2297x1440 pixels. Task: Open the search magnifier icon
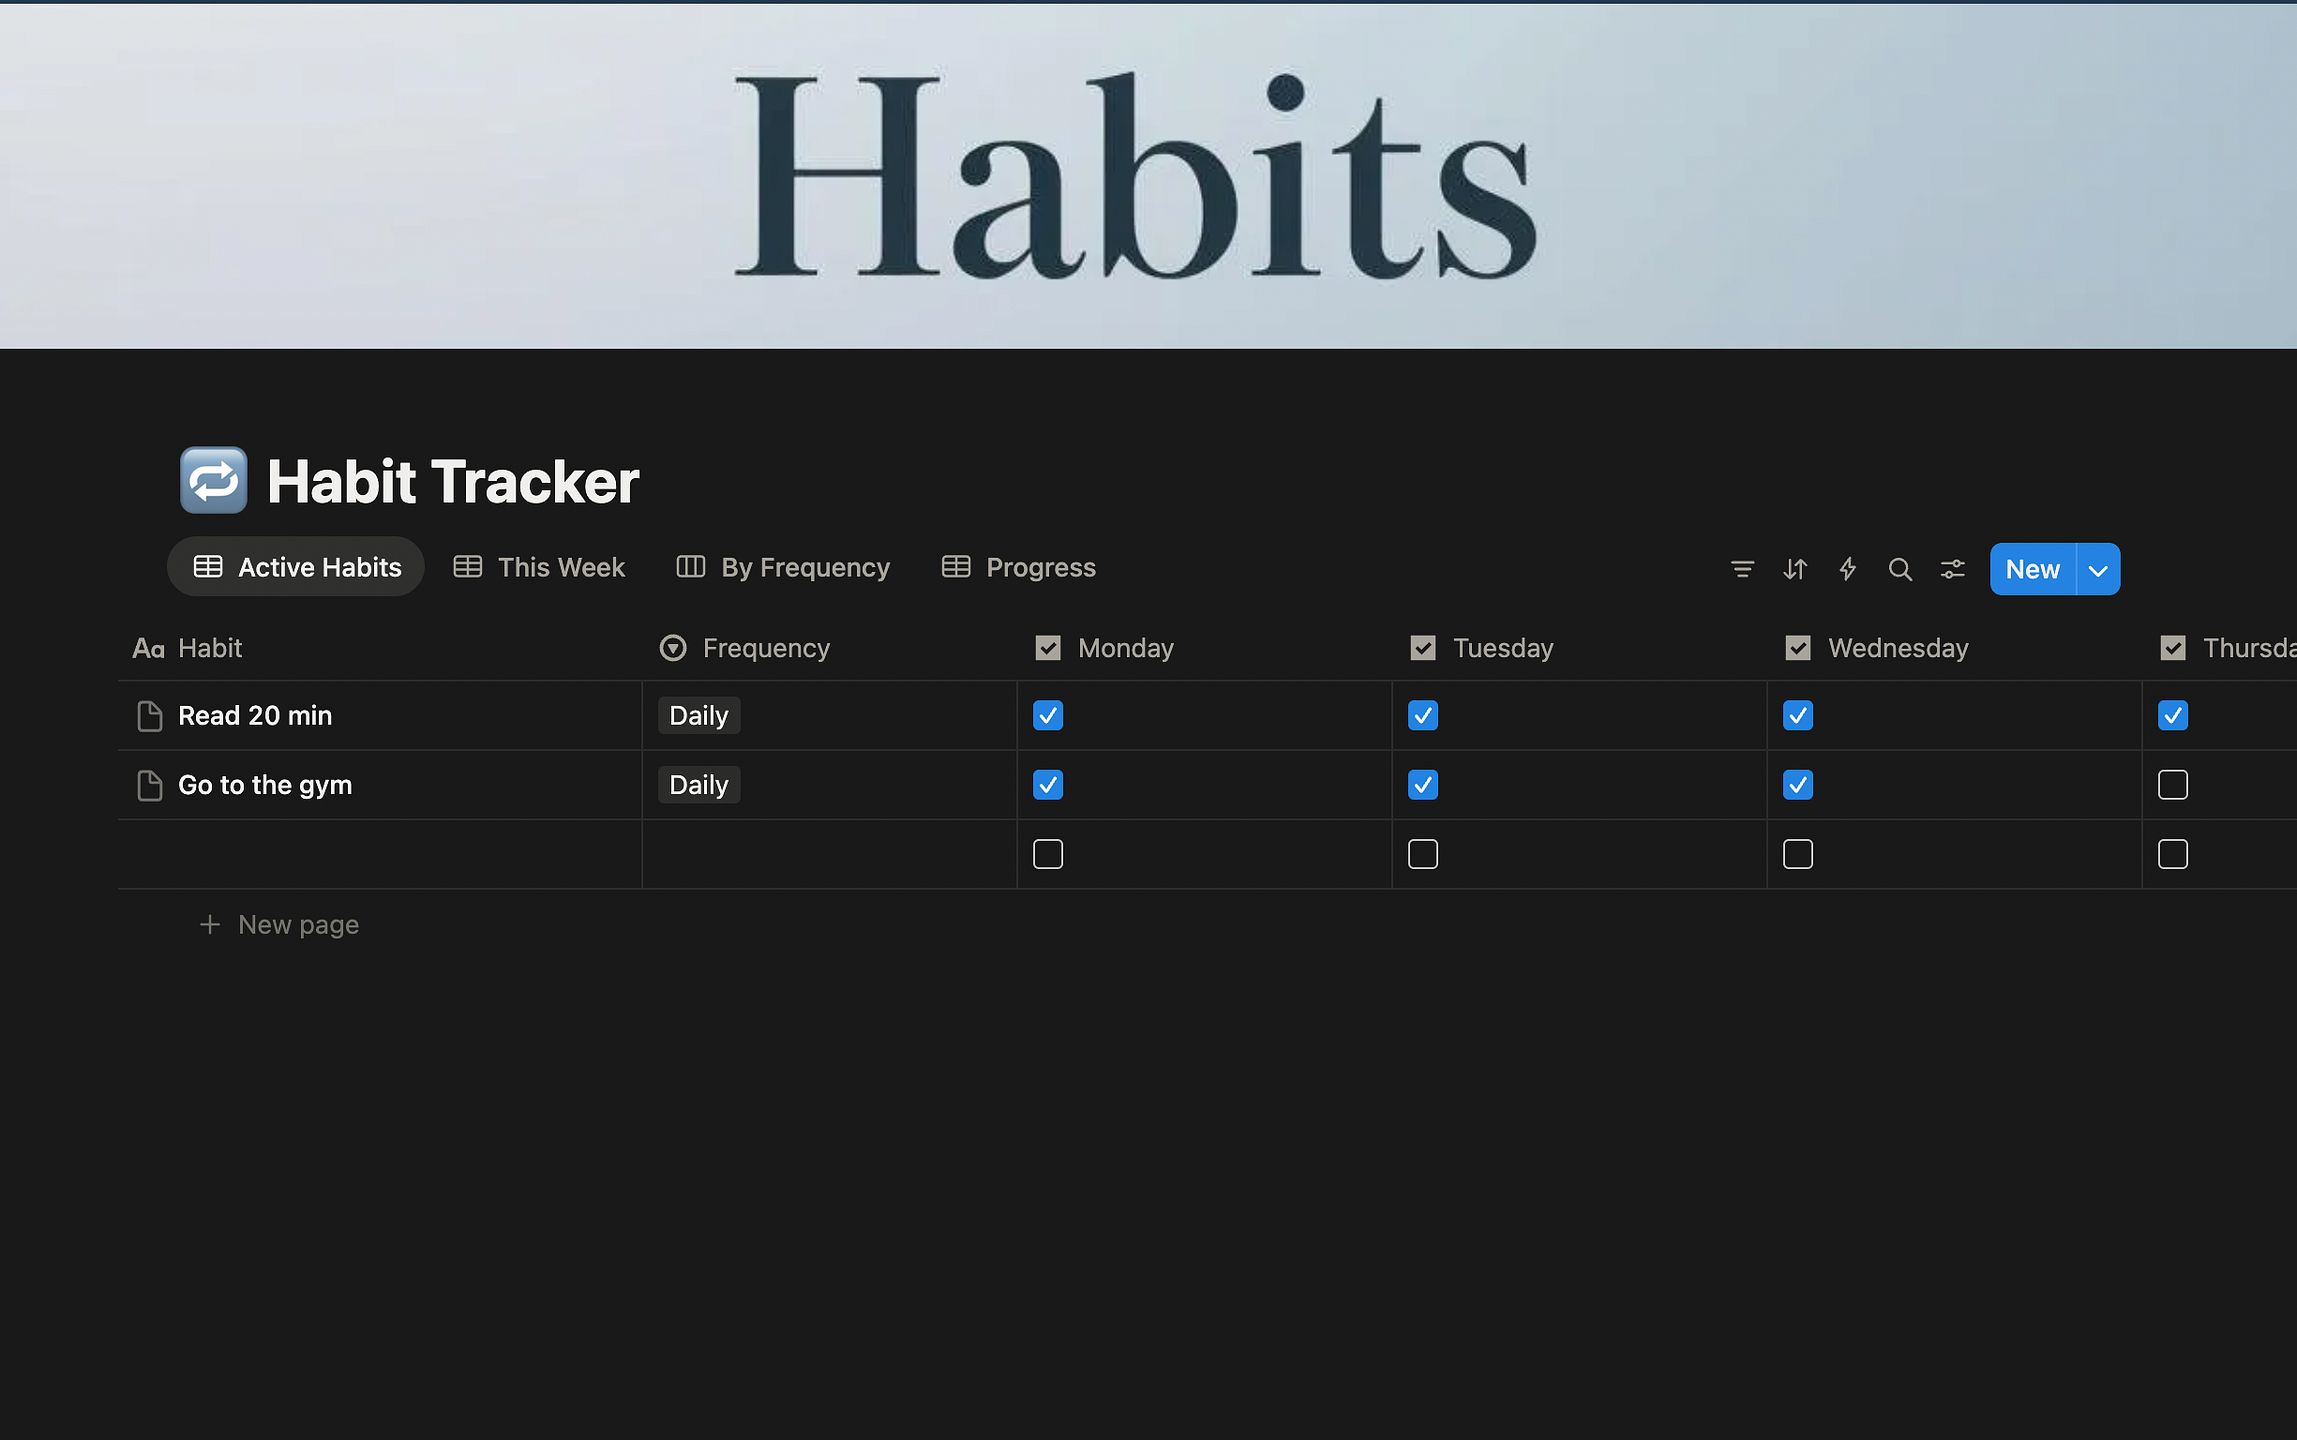1900,569
